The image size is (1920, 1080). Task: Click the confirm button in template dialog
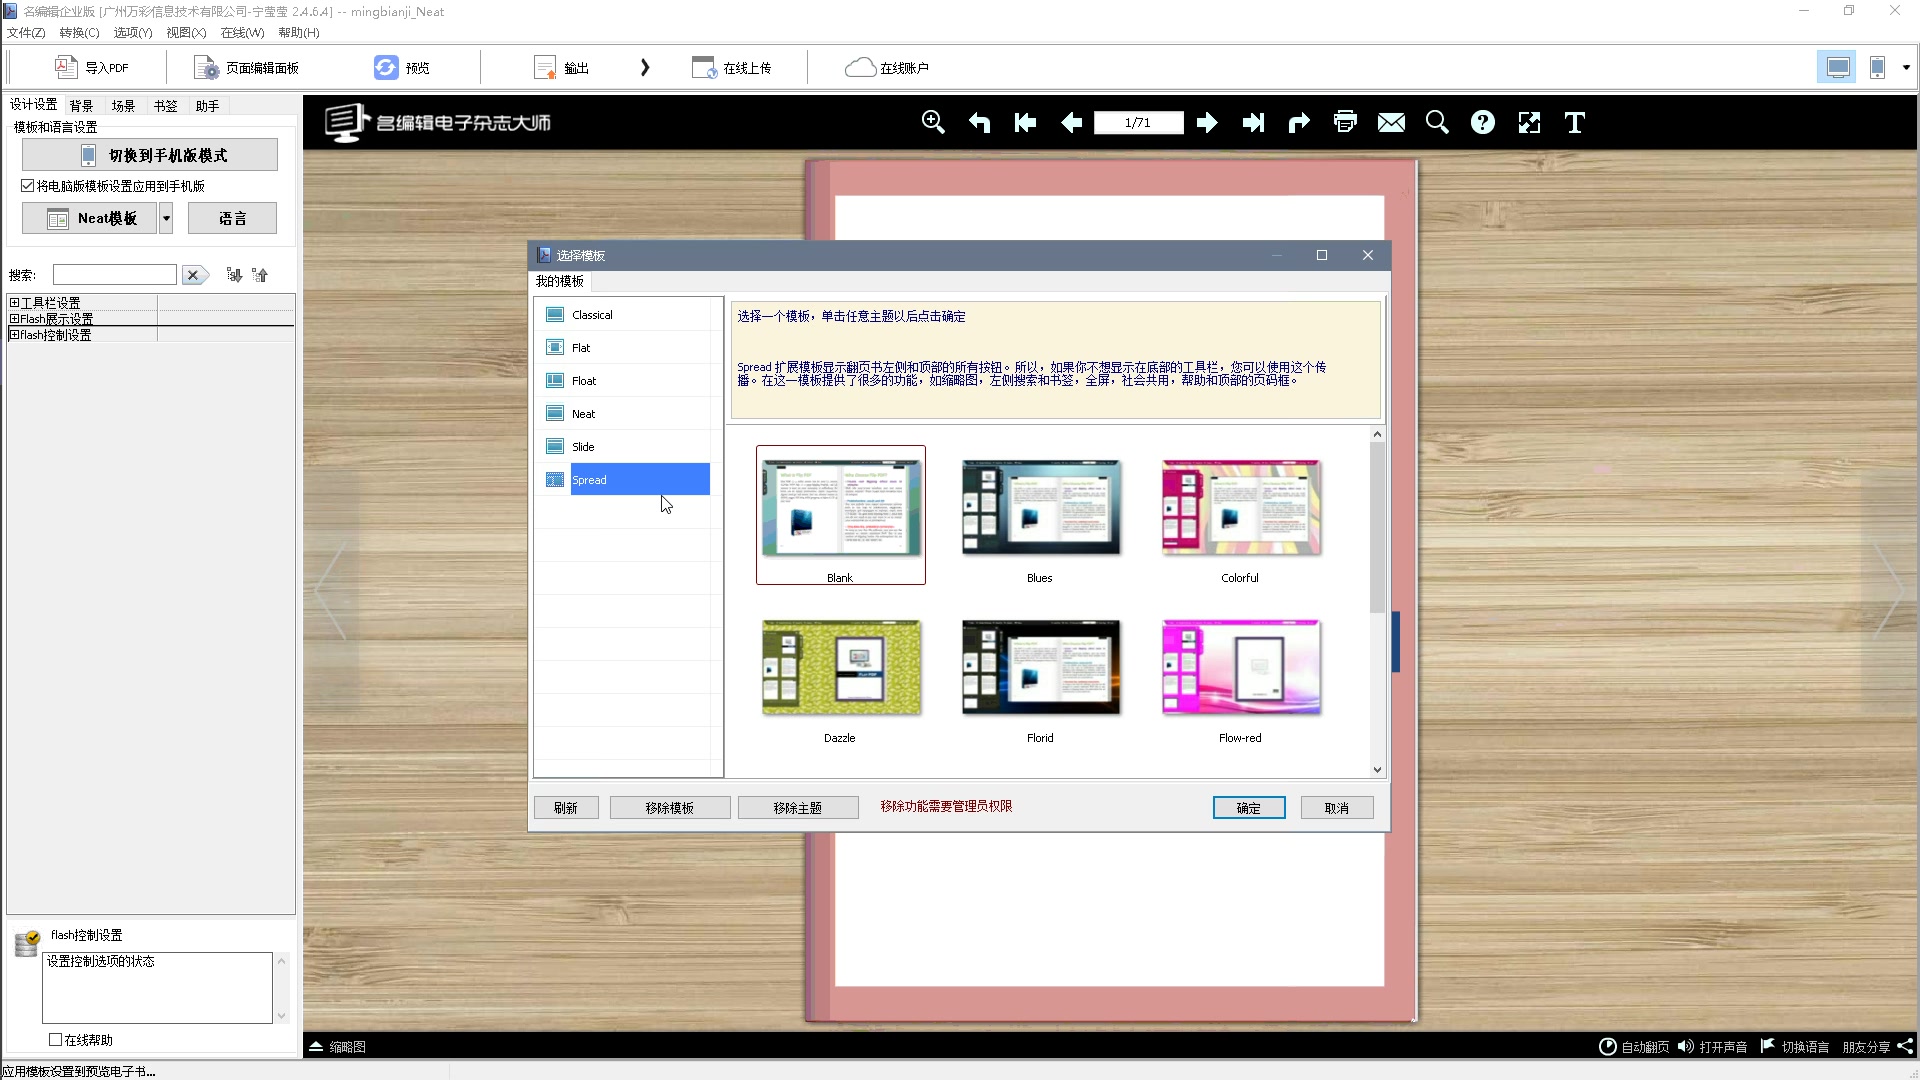[1248, 807]
